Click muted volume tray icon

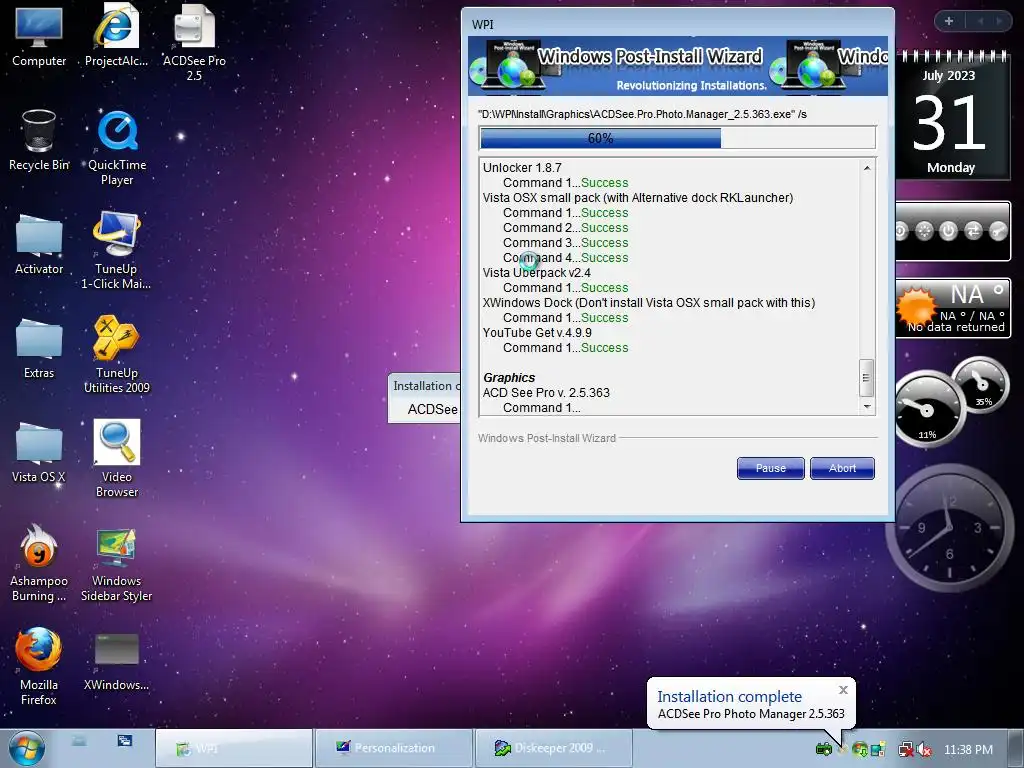coord(924,749)
